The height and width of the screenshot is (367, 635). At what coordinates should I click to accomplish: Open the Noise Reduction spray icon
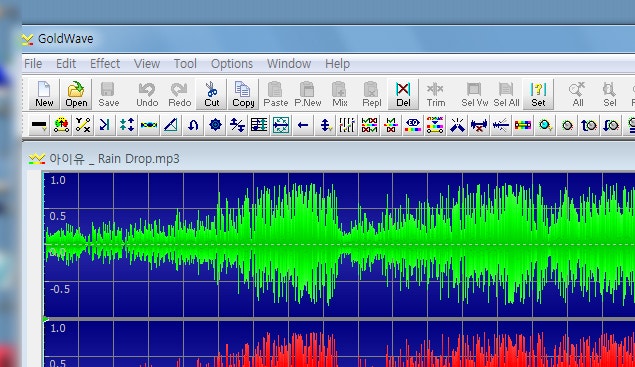click(457, 125)
